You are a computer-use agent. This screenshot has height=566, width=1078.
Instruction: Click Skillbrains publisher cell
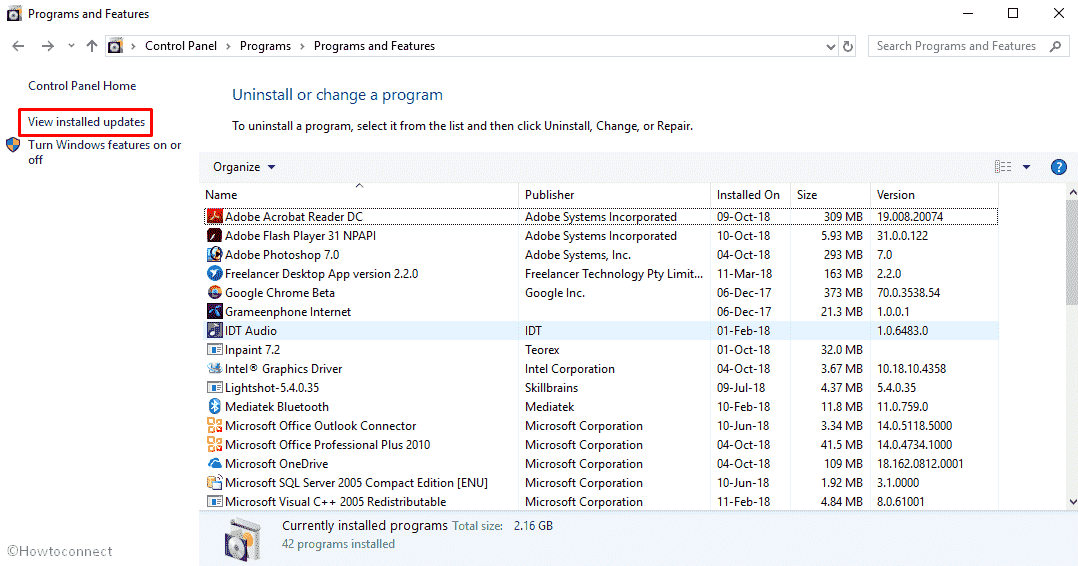point(551,388)
